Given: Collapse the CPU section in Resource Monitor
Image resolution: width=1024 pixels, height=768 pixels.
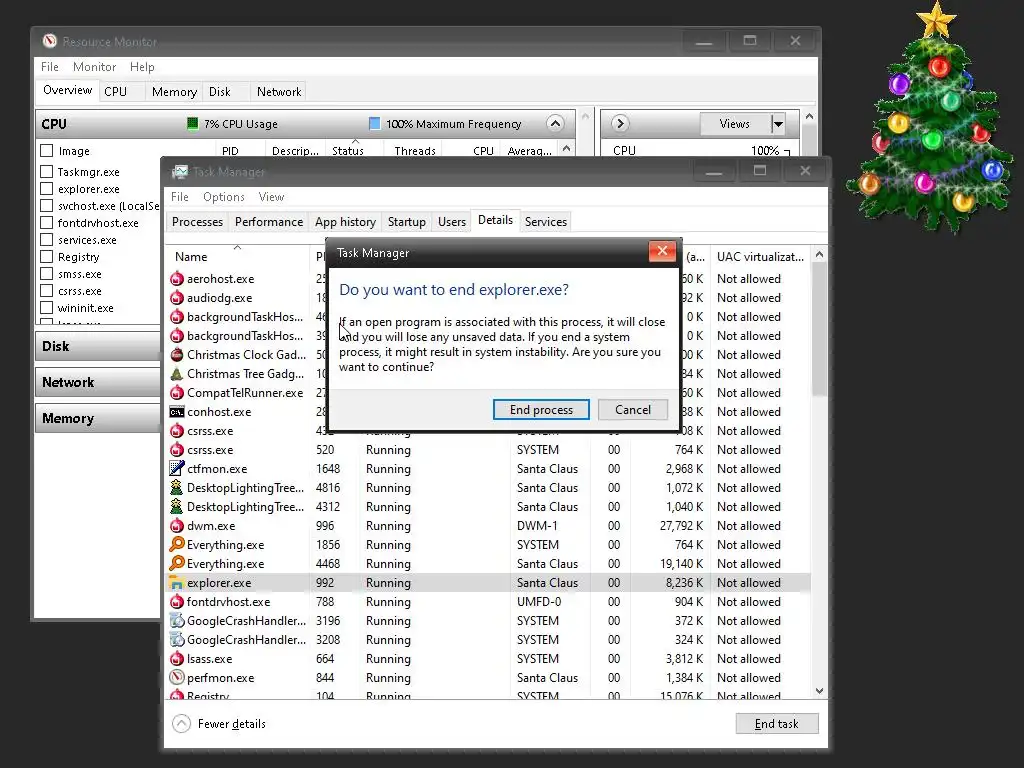Looking at the screenshot, I should pyautogui.click(x=555, y=123).
